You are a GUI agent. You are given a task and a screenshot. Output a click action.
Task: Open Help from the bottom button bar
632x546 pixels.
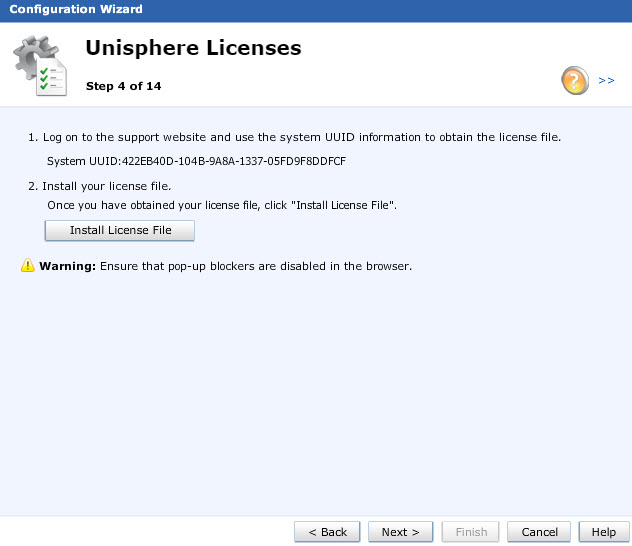pos(604,532)
